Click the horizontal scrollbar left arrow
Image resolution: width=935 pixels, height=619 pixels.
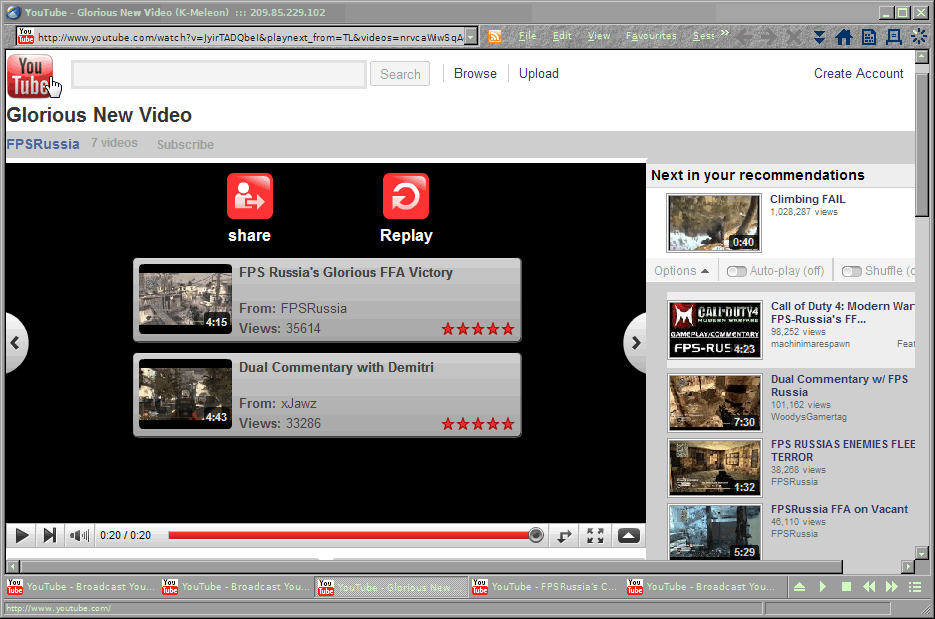(12, 566)
